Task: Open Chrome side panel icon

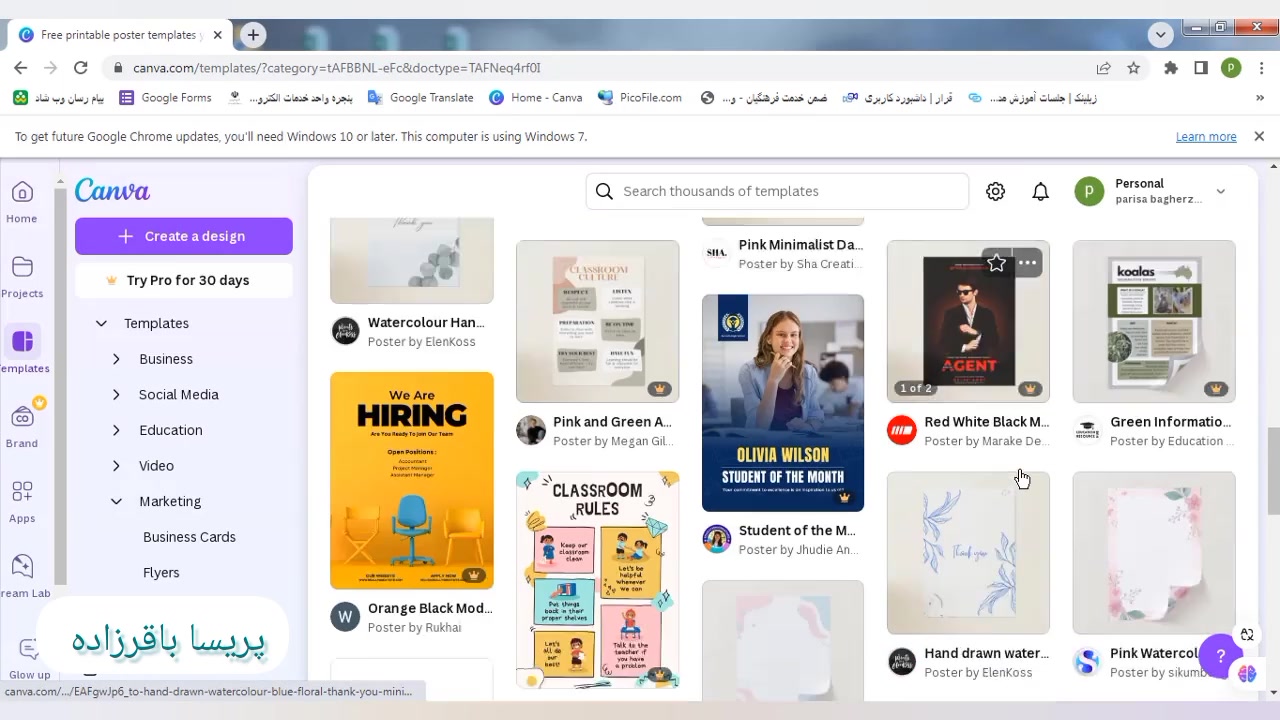Action: click(1201, 68)
